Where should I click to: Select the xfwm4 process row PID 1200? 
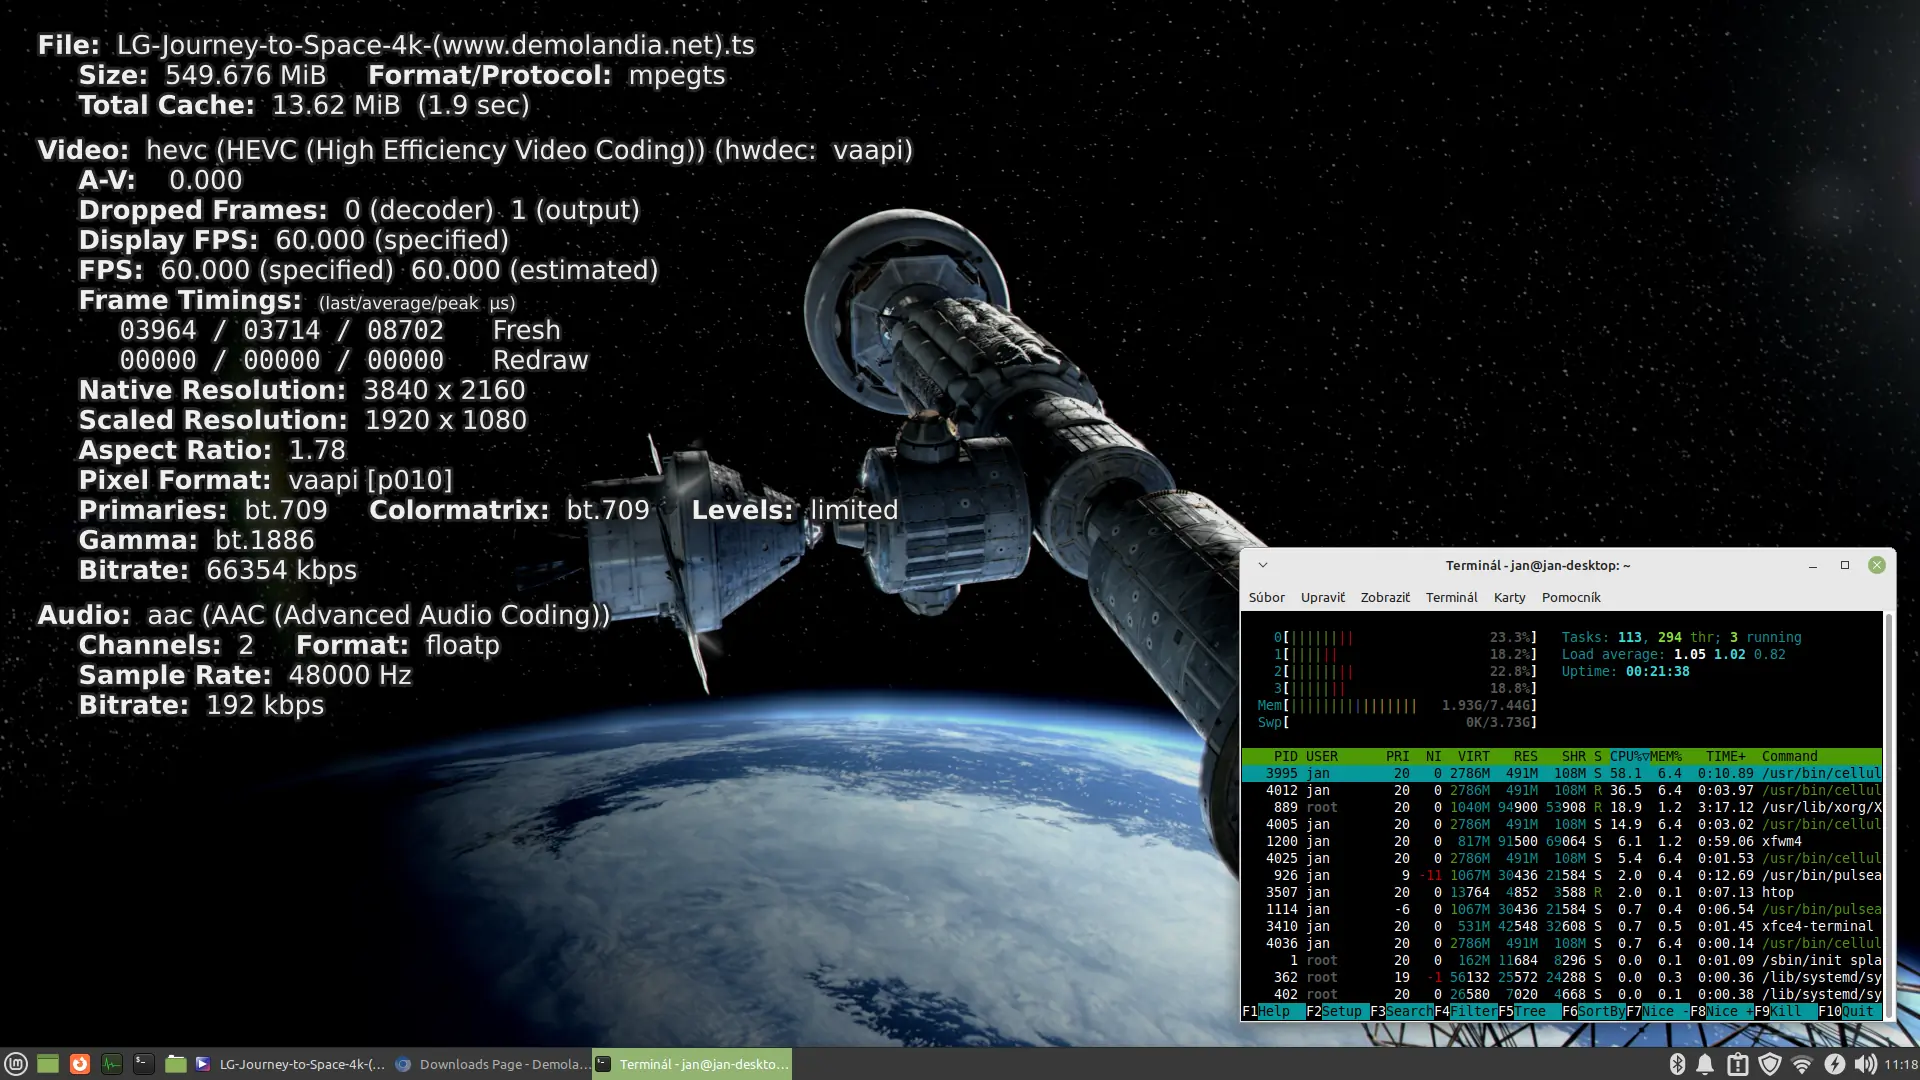1561,841
